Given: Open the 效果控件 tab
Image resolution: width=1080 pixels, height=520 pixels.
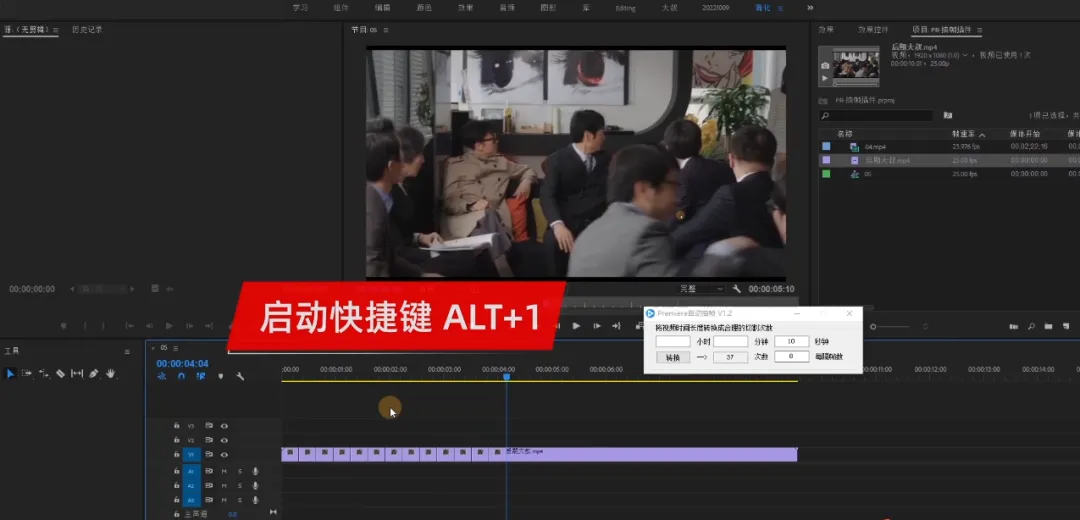Looking at the screenshot, I should [x=873, y=30].
